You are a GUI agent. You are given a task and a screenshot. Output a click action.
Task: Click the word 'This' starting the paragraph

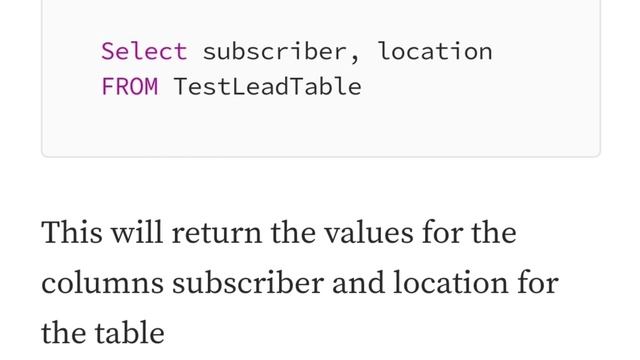[x=72, y=232]
